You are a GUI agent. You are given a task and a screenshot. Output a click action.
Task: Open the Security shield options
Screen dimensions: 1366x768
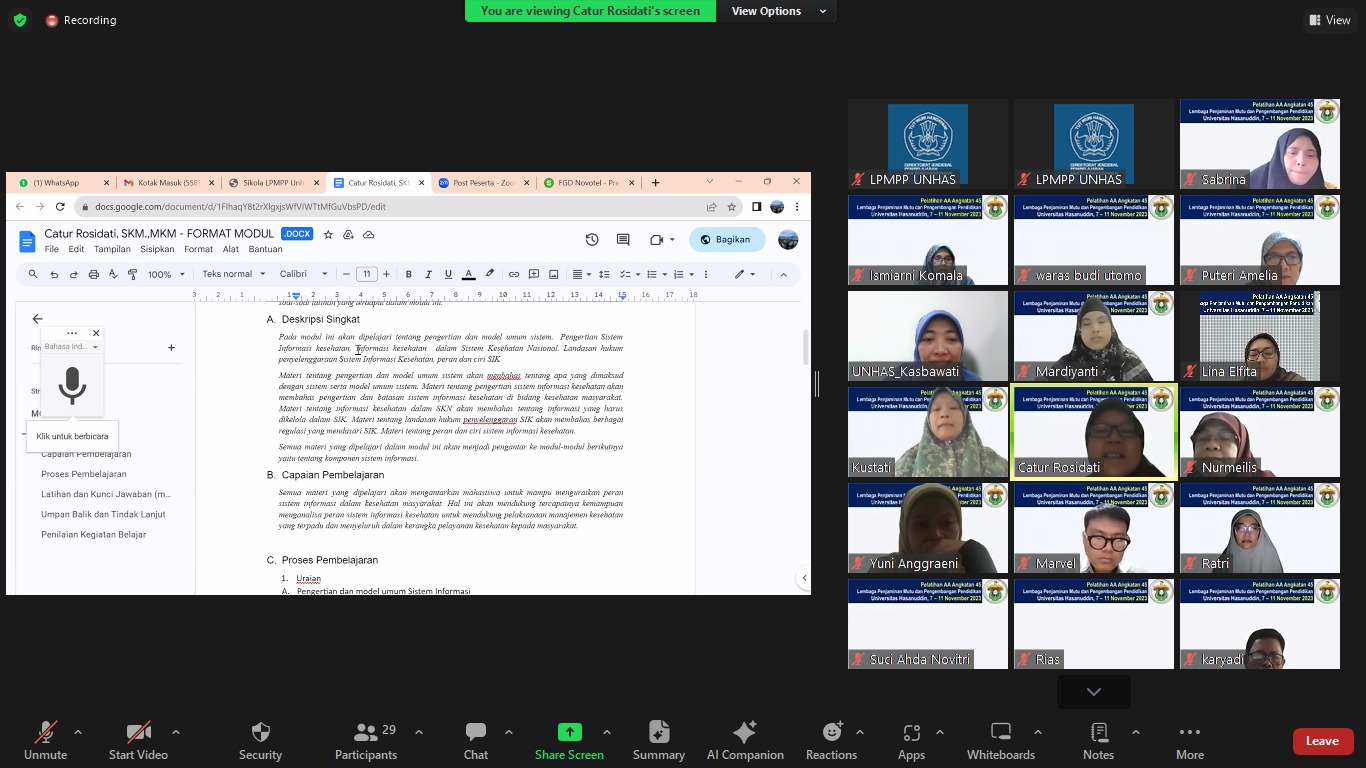pos(260,740)
